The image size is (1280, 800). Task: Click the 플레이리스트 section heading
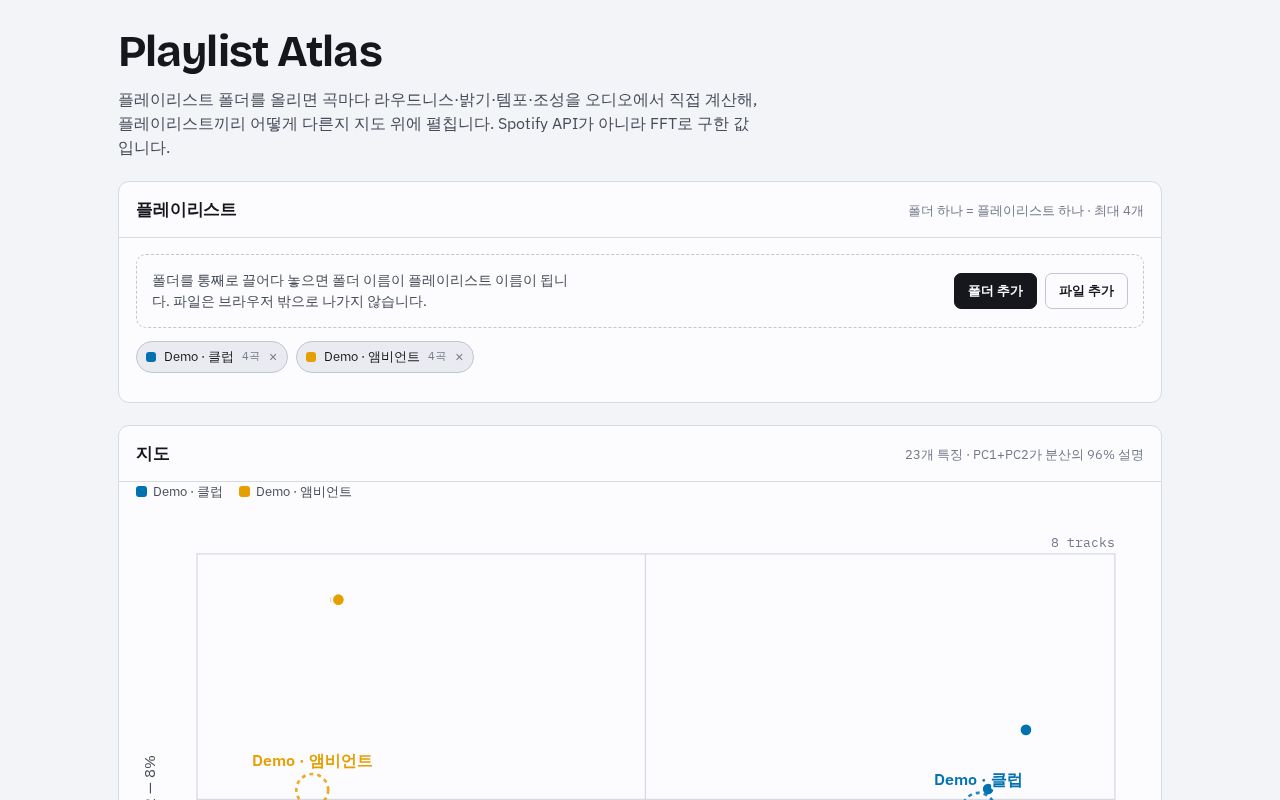186,210
